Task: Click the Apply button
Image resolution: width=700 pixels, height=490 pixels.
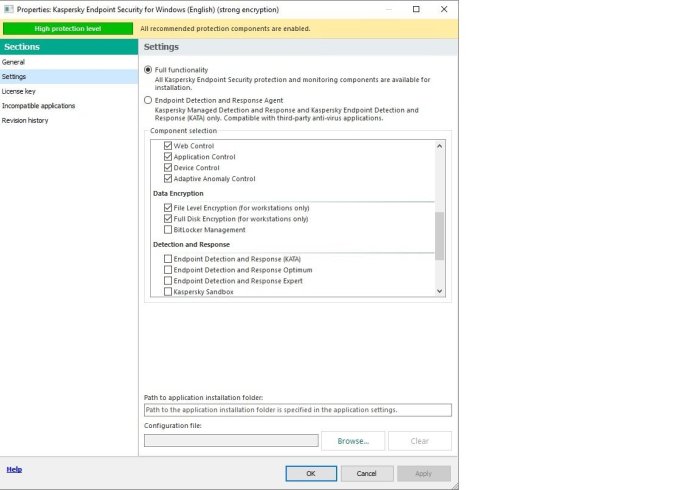Action: click(x=424, y=473)
